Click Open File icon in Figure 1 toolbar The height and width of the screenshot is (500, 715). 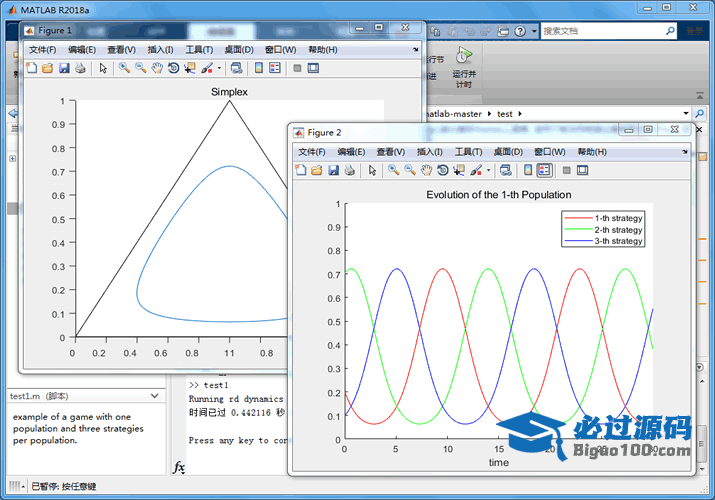48,68
